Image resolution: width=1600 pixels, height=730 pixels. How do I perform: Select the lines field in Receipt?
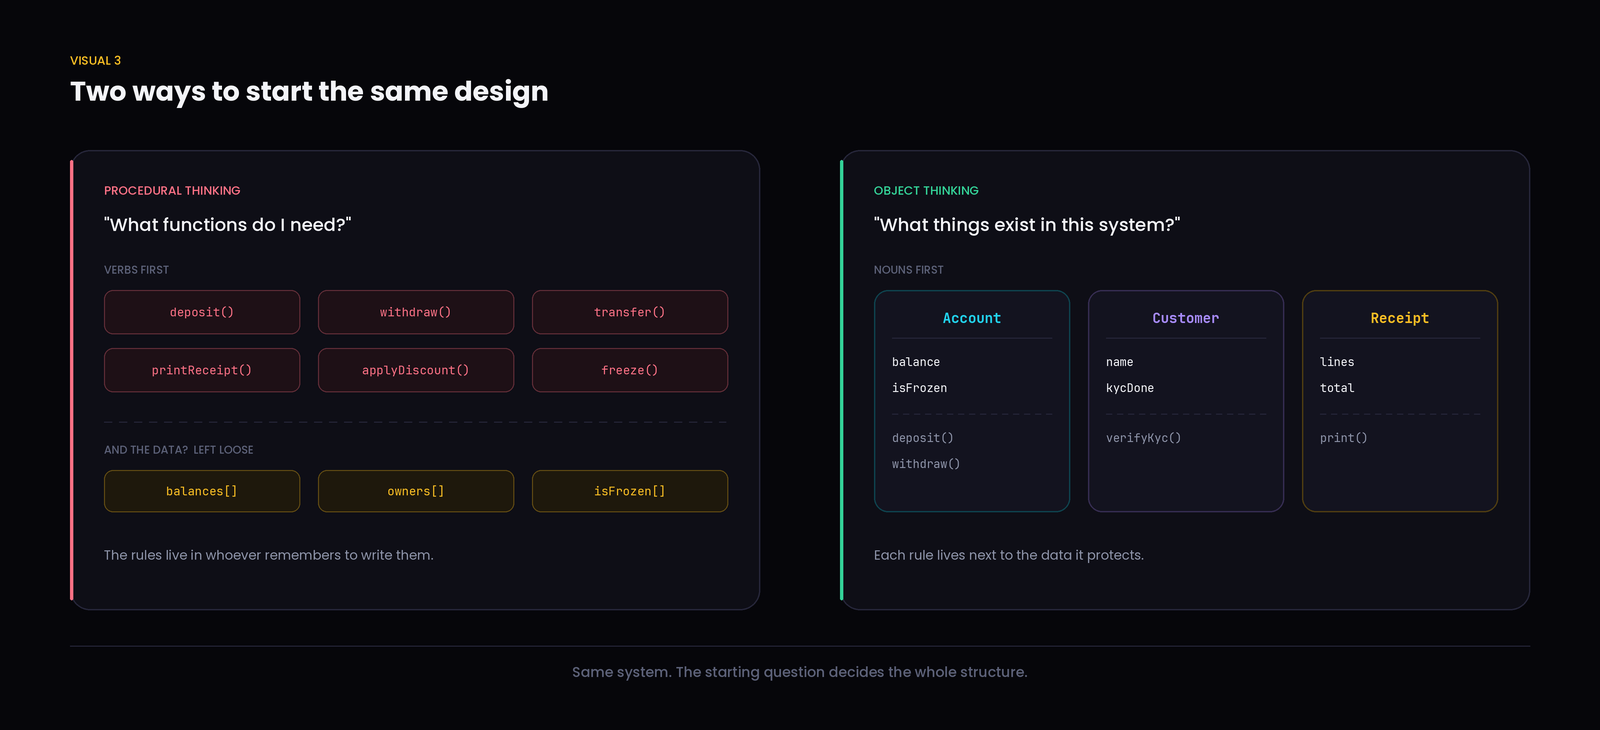pos(1337,362)
